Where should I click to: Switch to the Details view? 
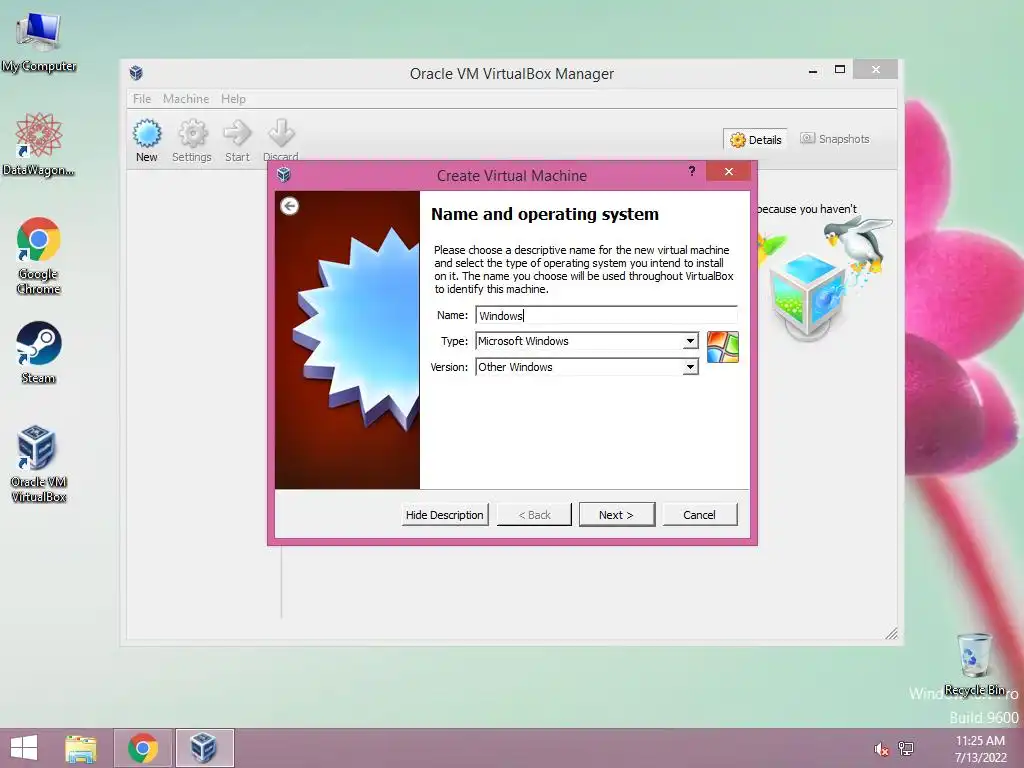[756, 139]
